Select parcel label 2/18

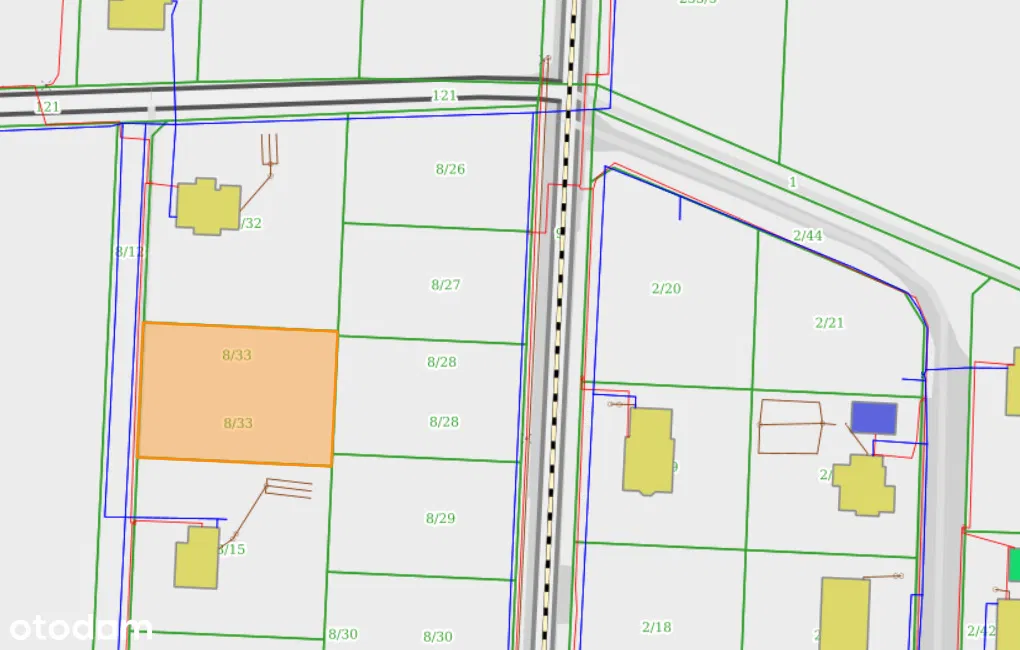point(656,627)
